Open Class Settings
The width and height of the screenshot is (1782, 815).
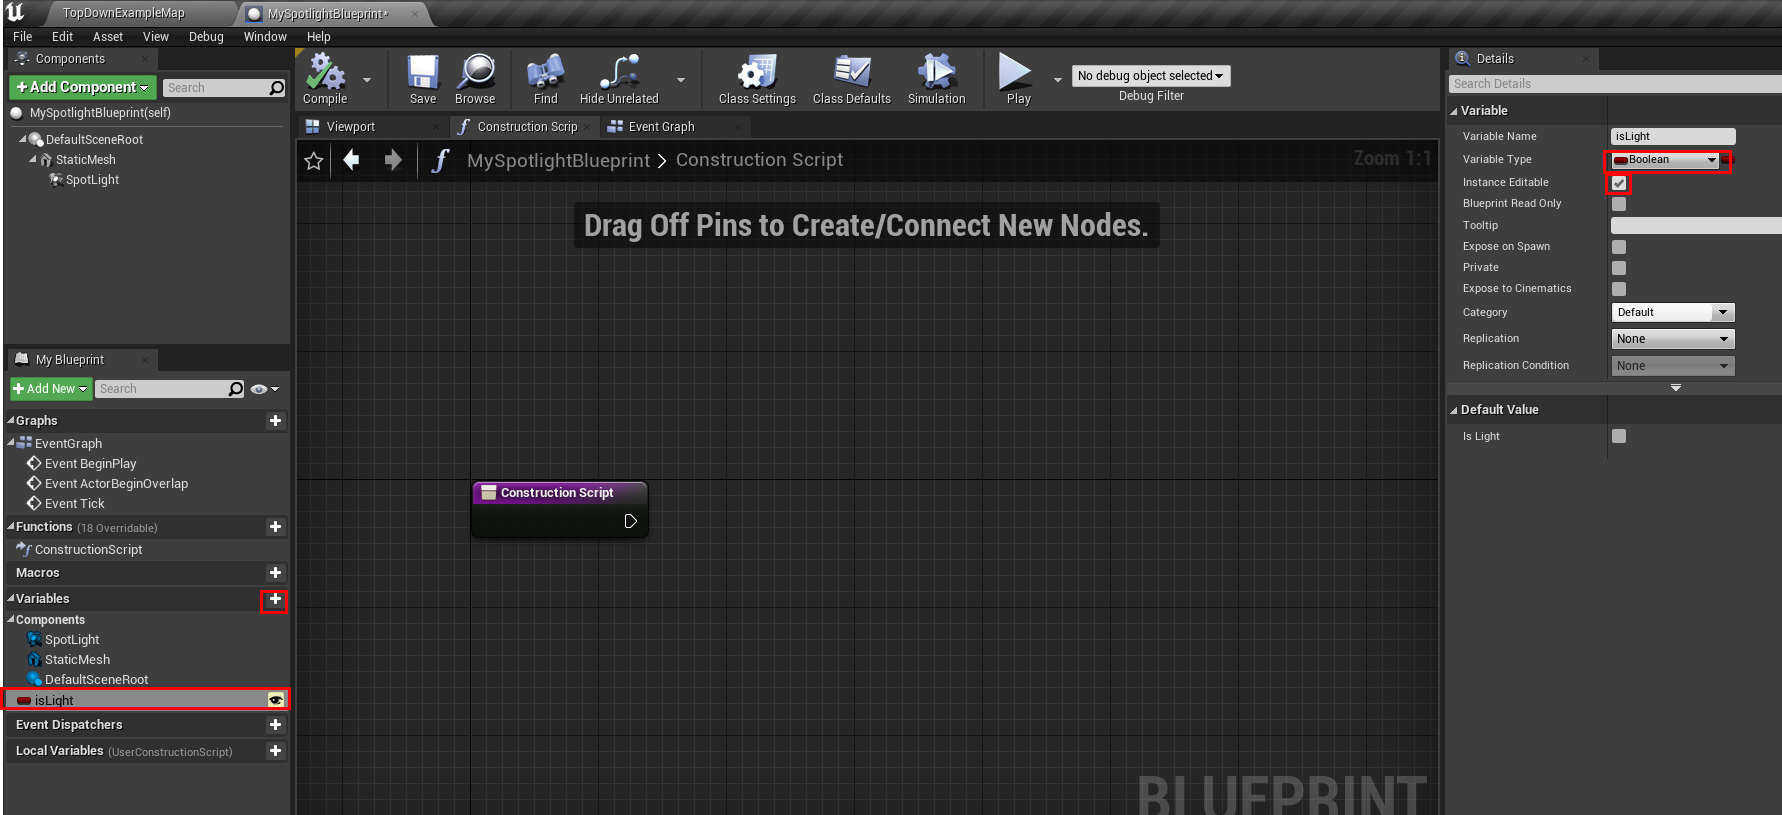coord(757,79)
